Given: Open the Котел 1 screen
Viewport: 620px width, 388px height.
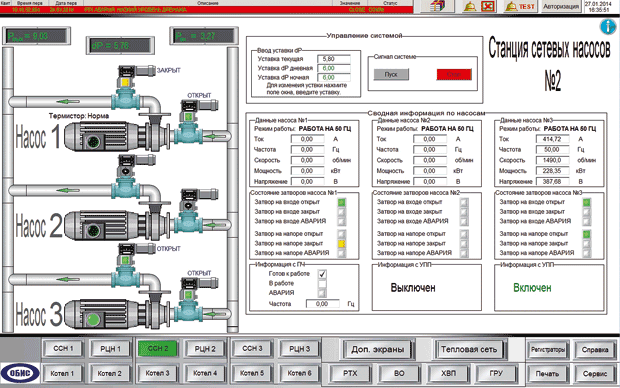Looking at the screenshot, I should (63, 373).
